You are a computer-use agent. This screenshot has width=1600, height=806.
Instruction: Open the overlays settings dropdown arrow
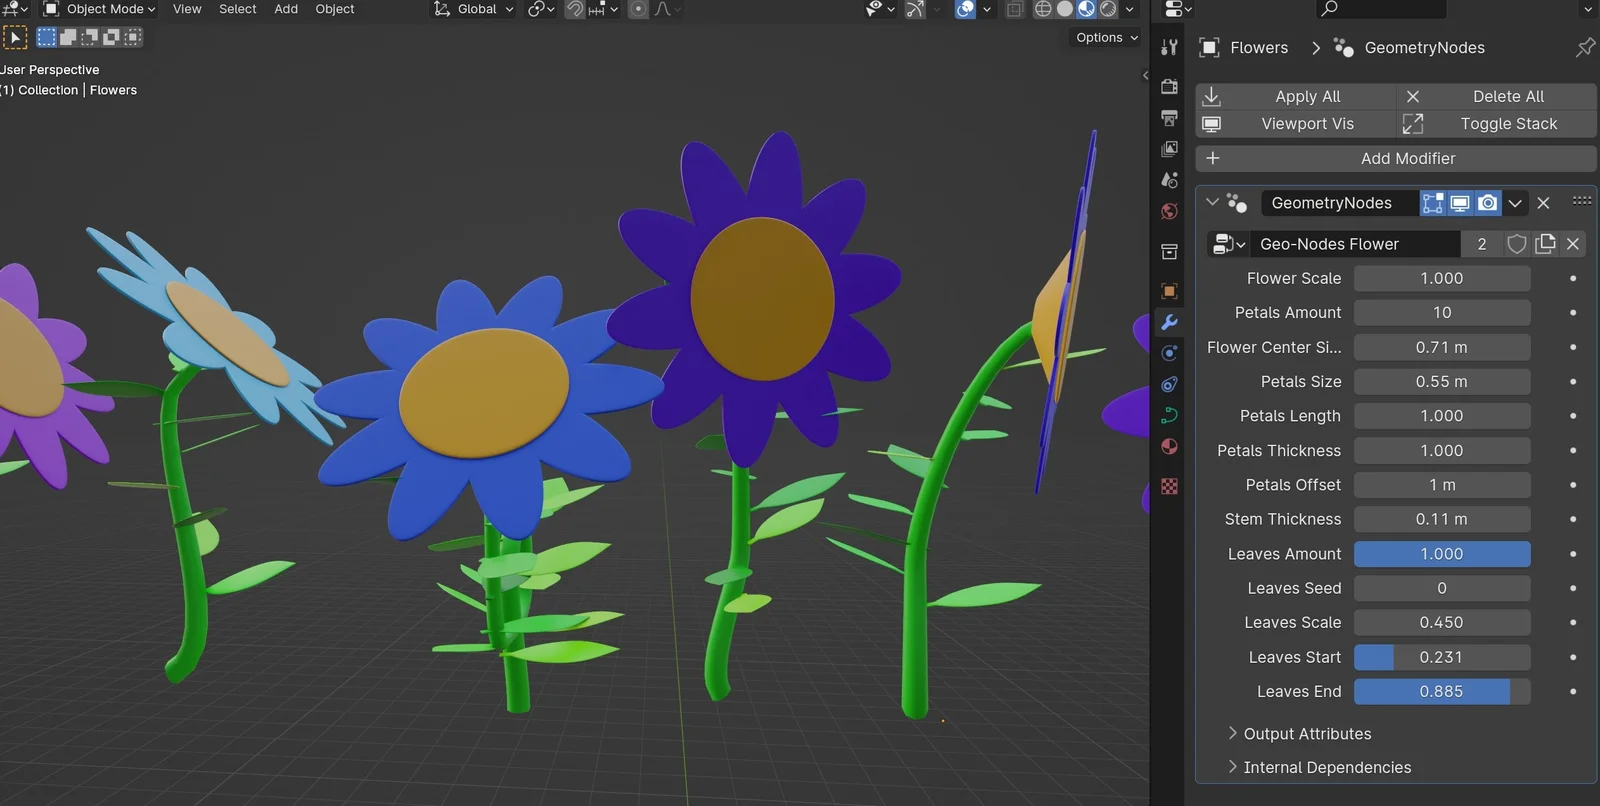(x=987, y=9)
